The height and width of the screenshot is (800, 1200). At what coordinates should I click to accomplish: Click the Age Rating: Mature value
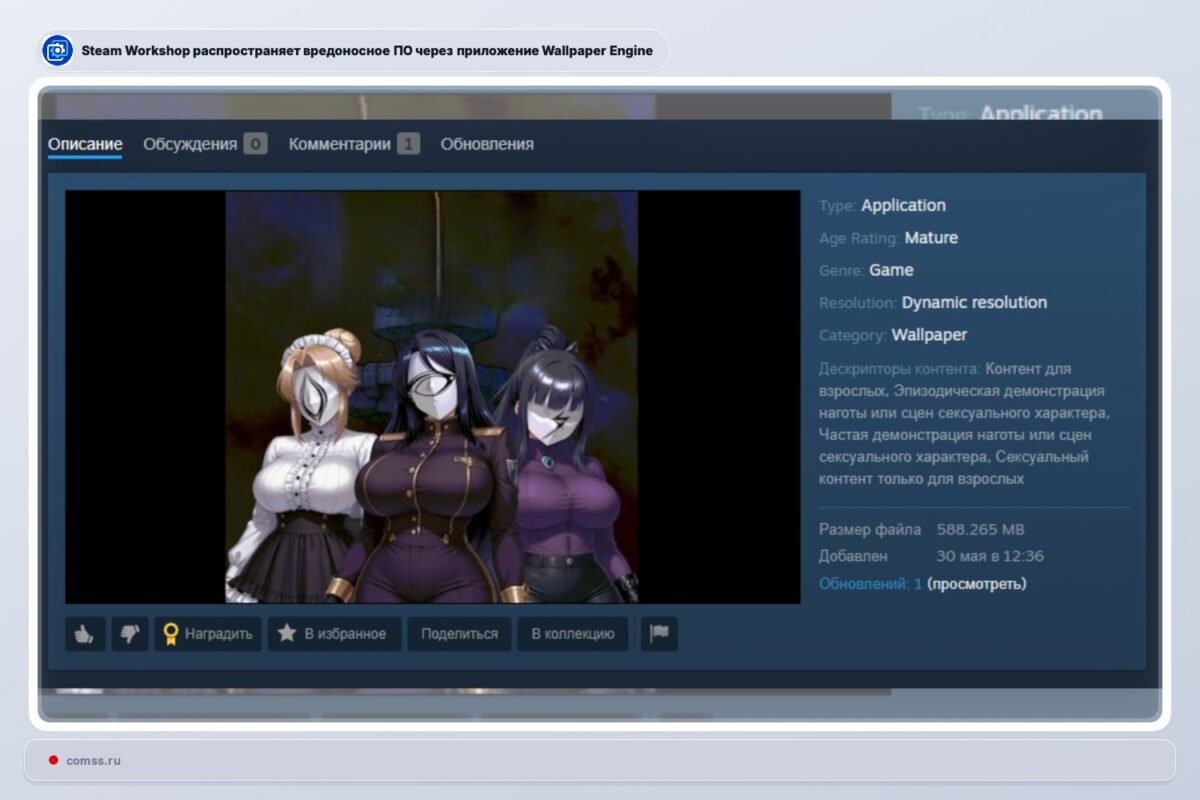point(931,238)
